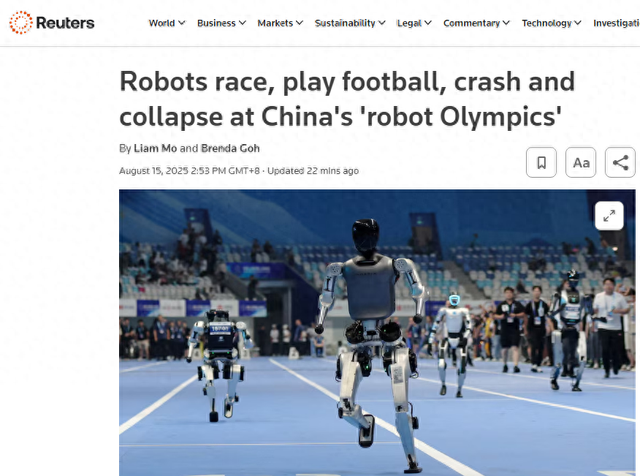Screen dimensions: 640x476
Task: Expand the Technology menu chevron
Action: pos(578,23)
